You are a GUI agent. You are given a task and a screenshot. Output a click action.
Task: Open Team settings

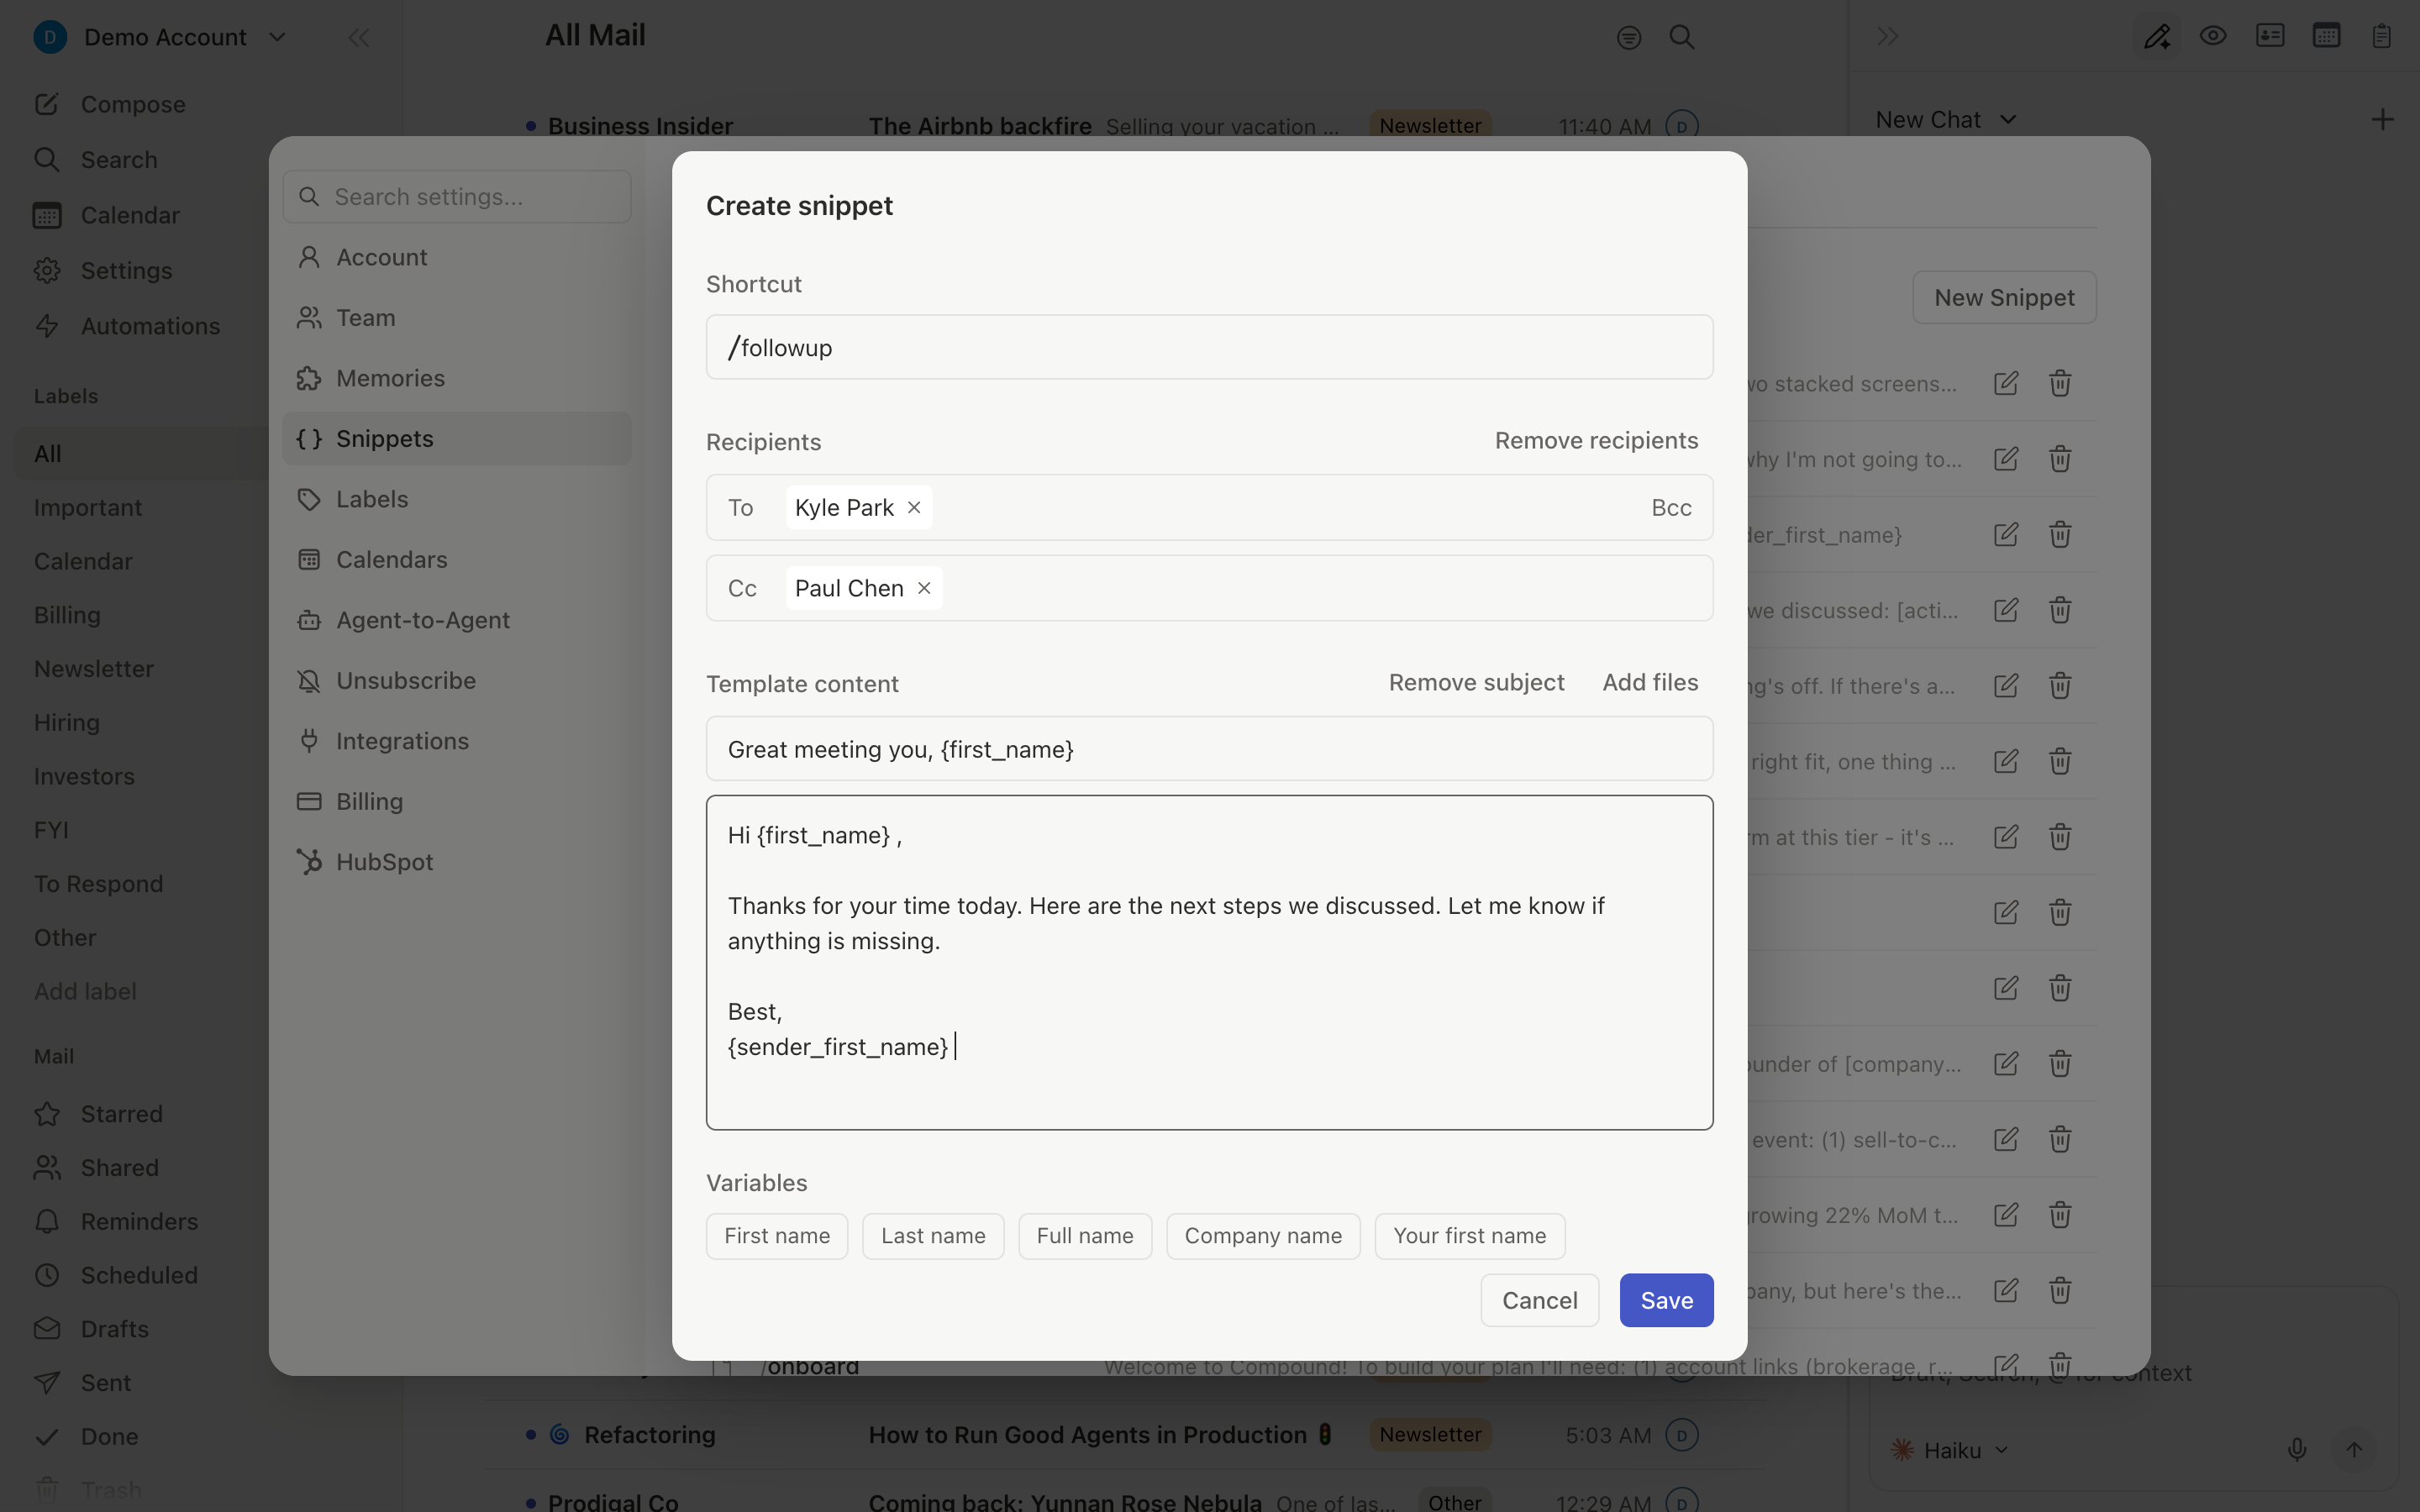pos(457,318)
